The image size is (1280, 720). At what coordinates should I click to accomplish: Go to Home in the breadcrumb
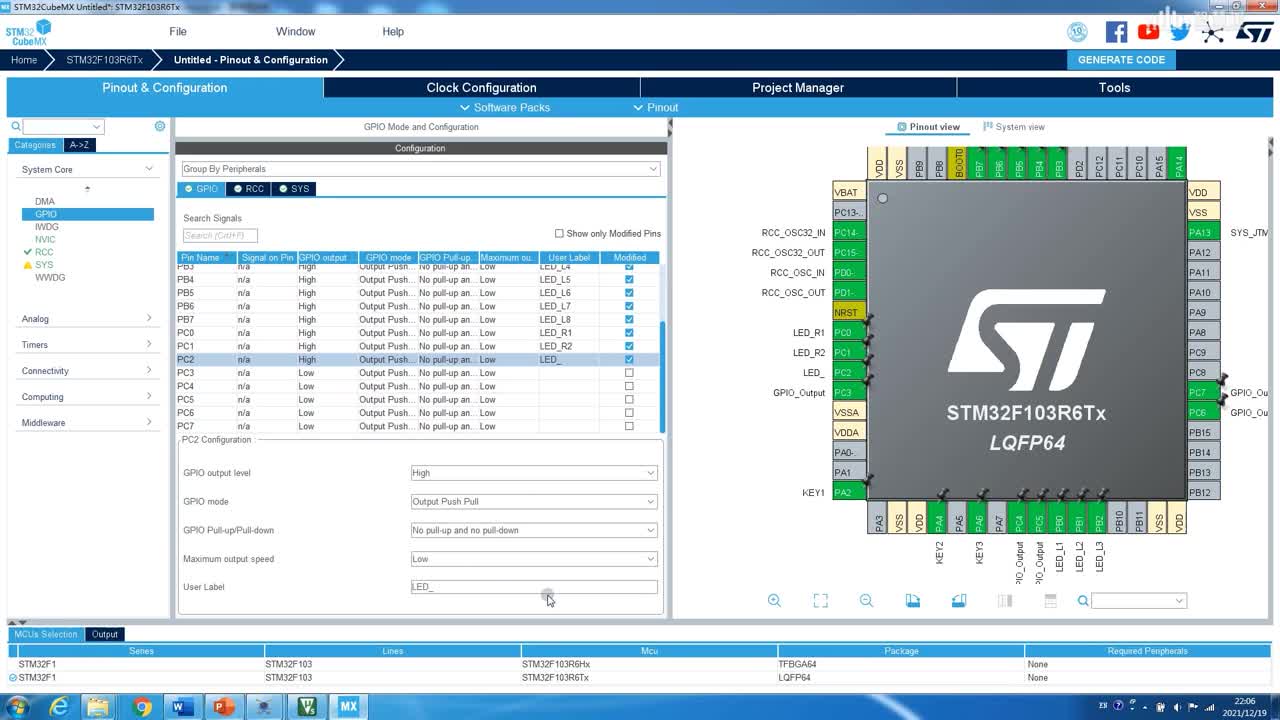click(x=24, y=60)
